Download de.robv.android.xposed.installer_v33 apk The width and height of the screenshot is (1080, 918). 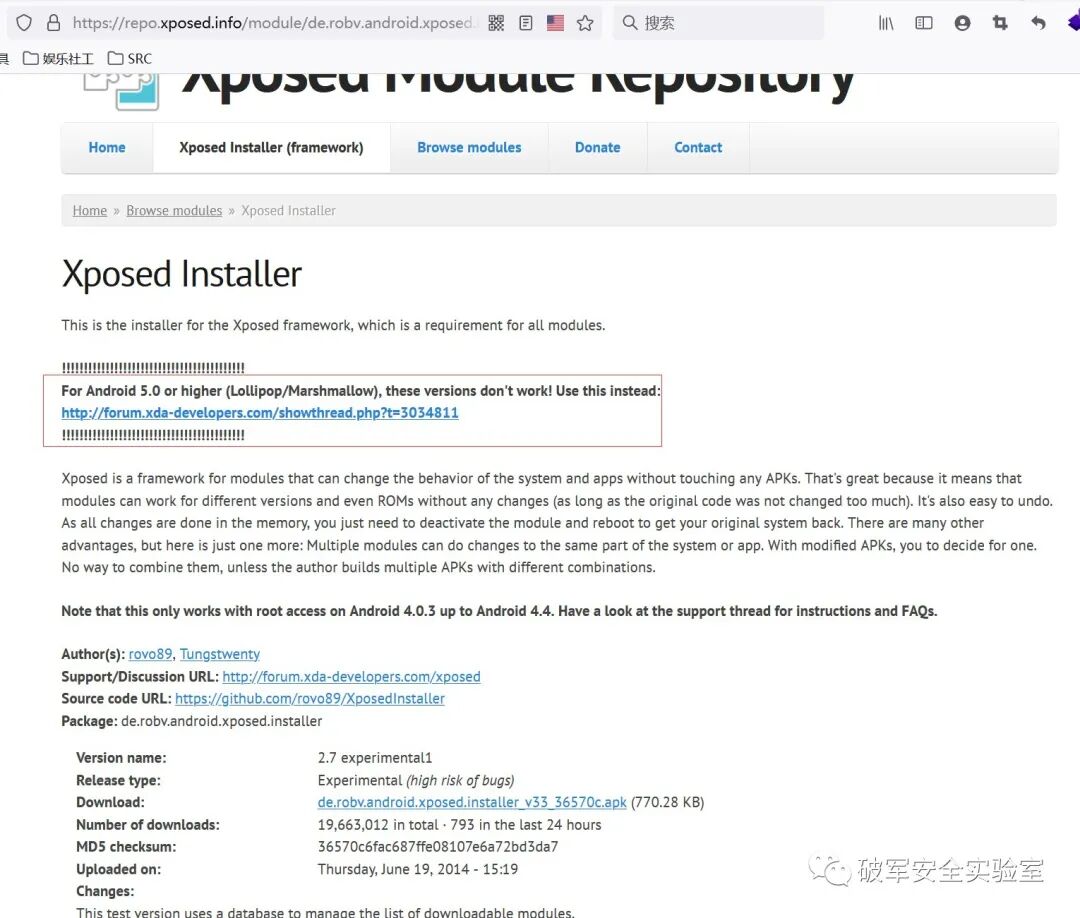[x=472, y=802]
